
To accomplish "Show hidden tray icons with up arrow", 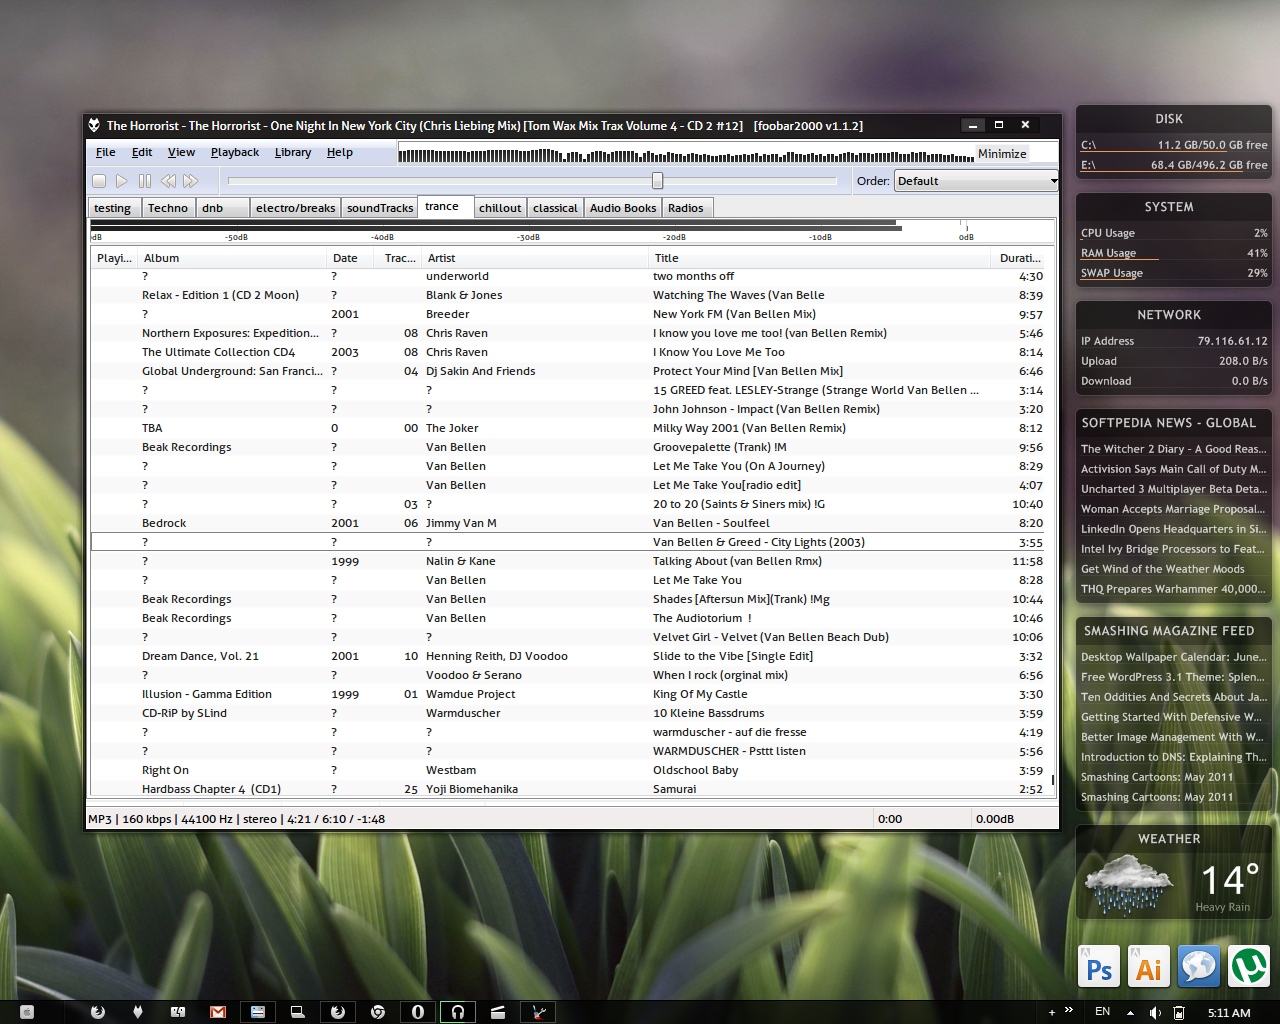I will click(x=1130, y=1012).
